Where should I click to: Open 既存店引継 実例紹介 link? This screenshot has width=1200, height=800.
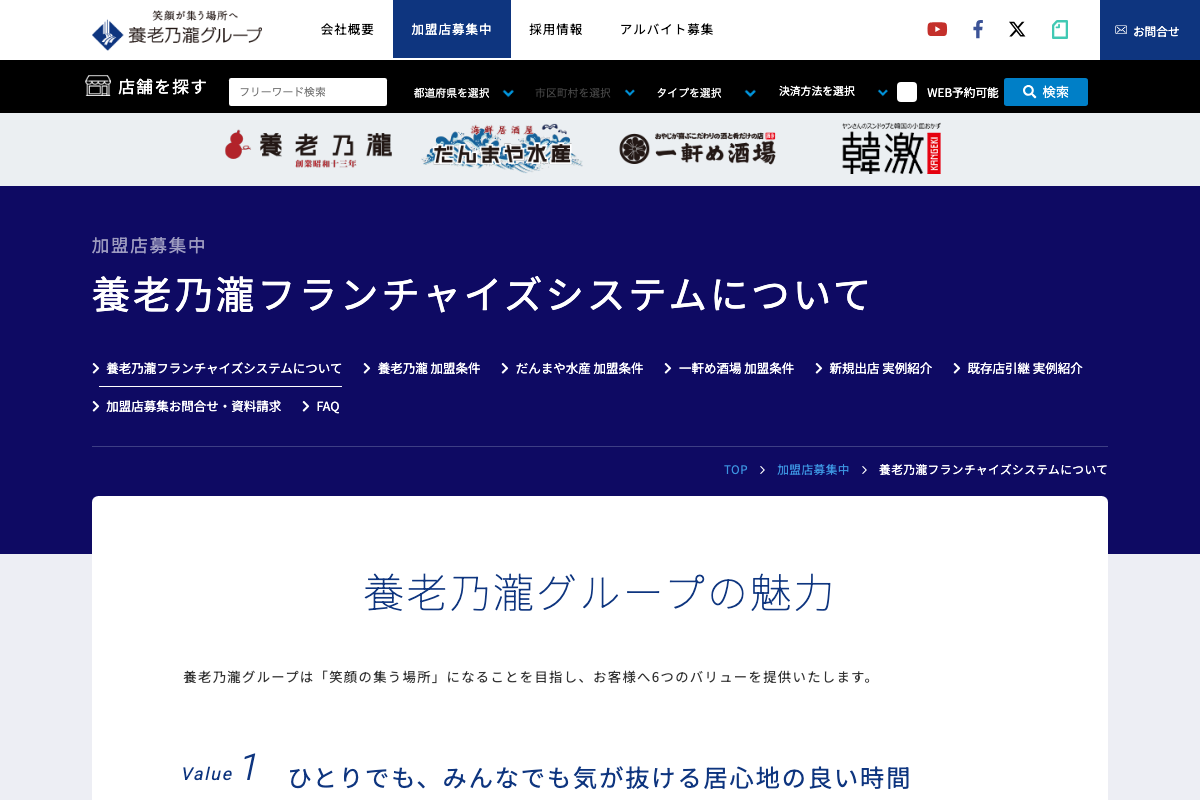pyautogui.click(x=1018, y=368)
